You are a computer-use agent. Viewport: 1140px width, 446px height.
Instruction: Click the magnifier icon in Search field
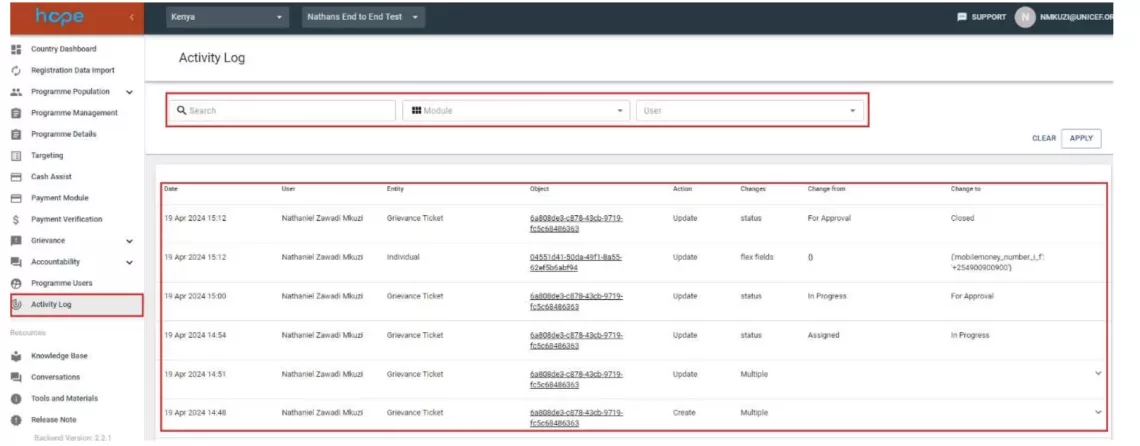(x=182, y=111)
